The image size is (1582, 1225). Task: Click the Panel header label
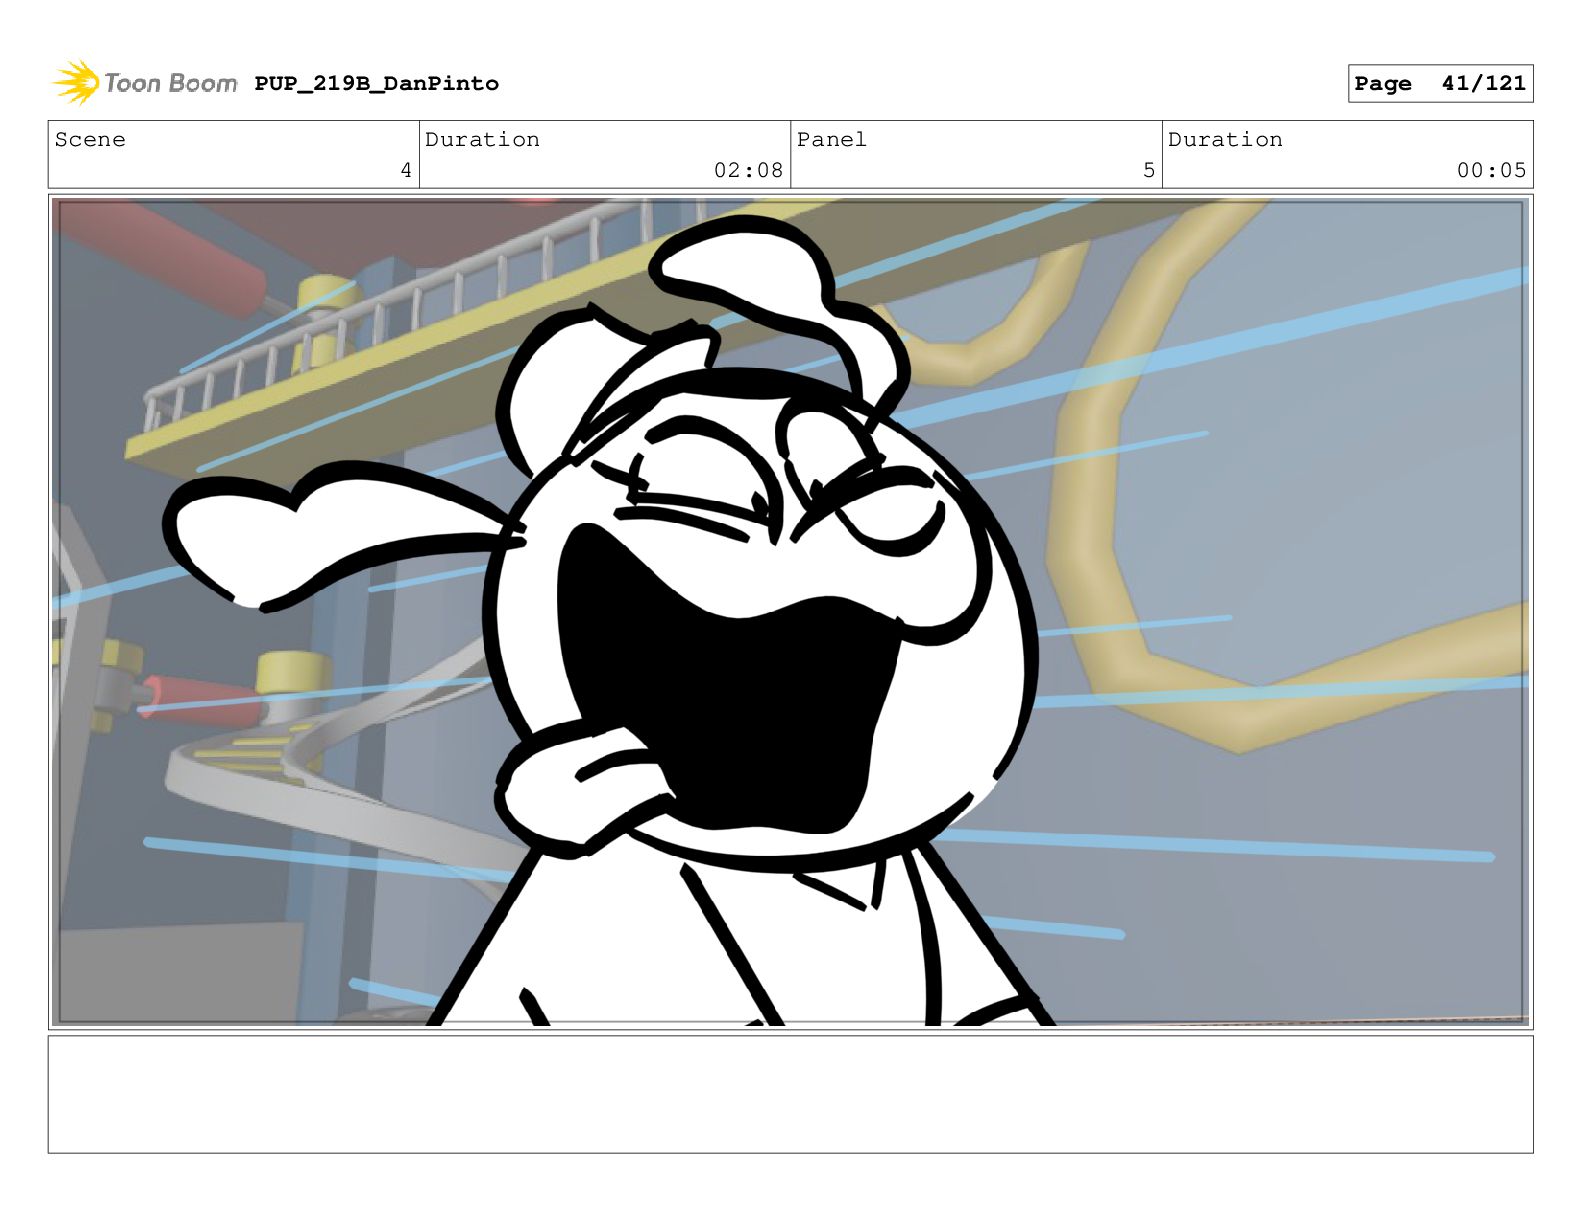[x=831, y=140]
